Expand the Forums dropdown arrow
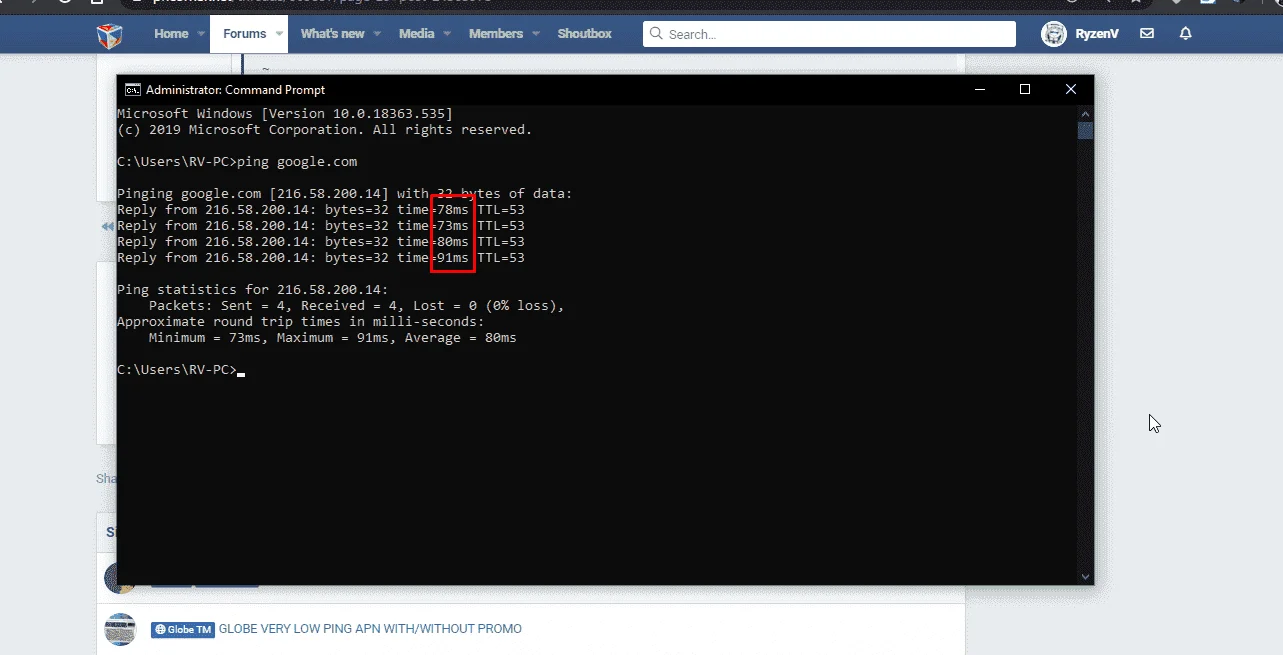 tap(279, 34)
